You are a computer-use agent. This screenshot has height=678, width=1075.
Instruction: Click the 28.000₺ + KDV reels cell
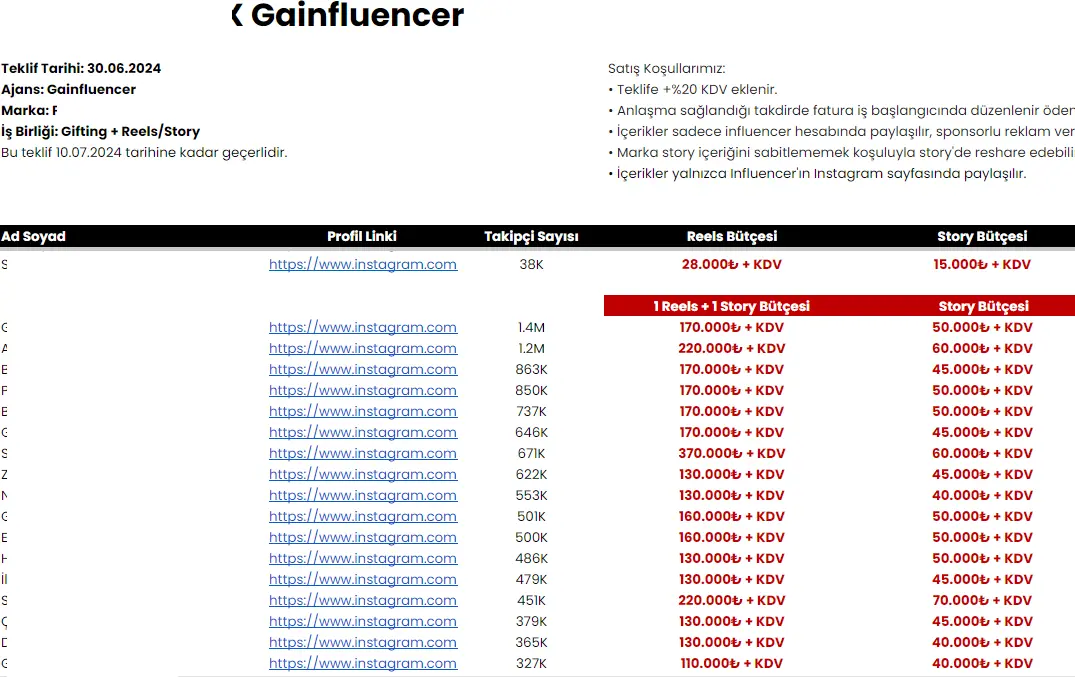732,265
